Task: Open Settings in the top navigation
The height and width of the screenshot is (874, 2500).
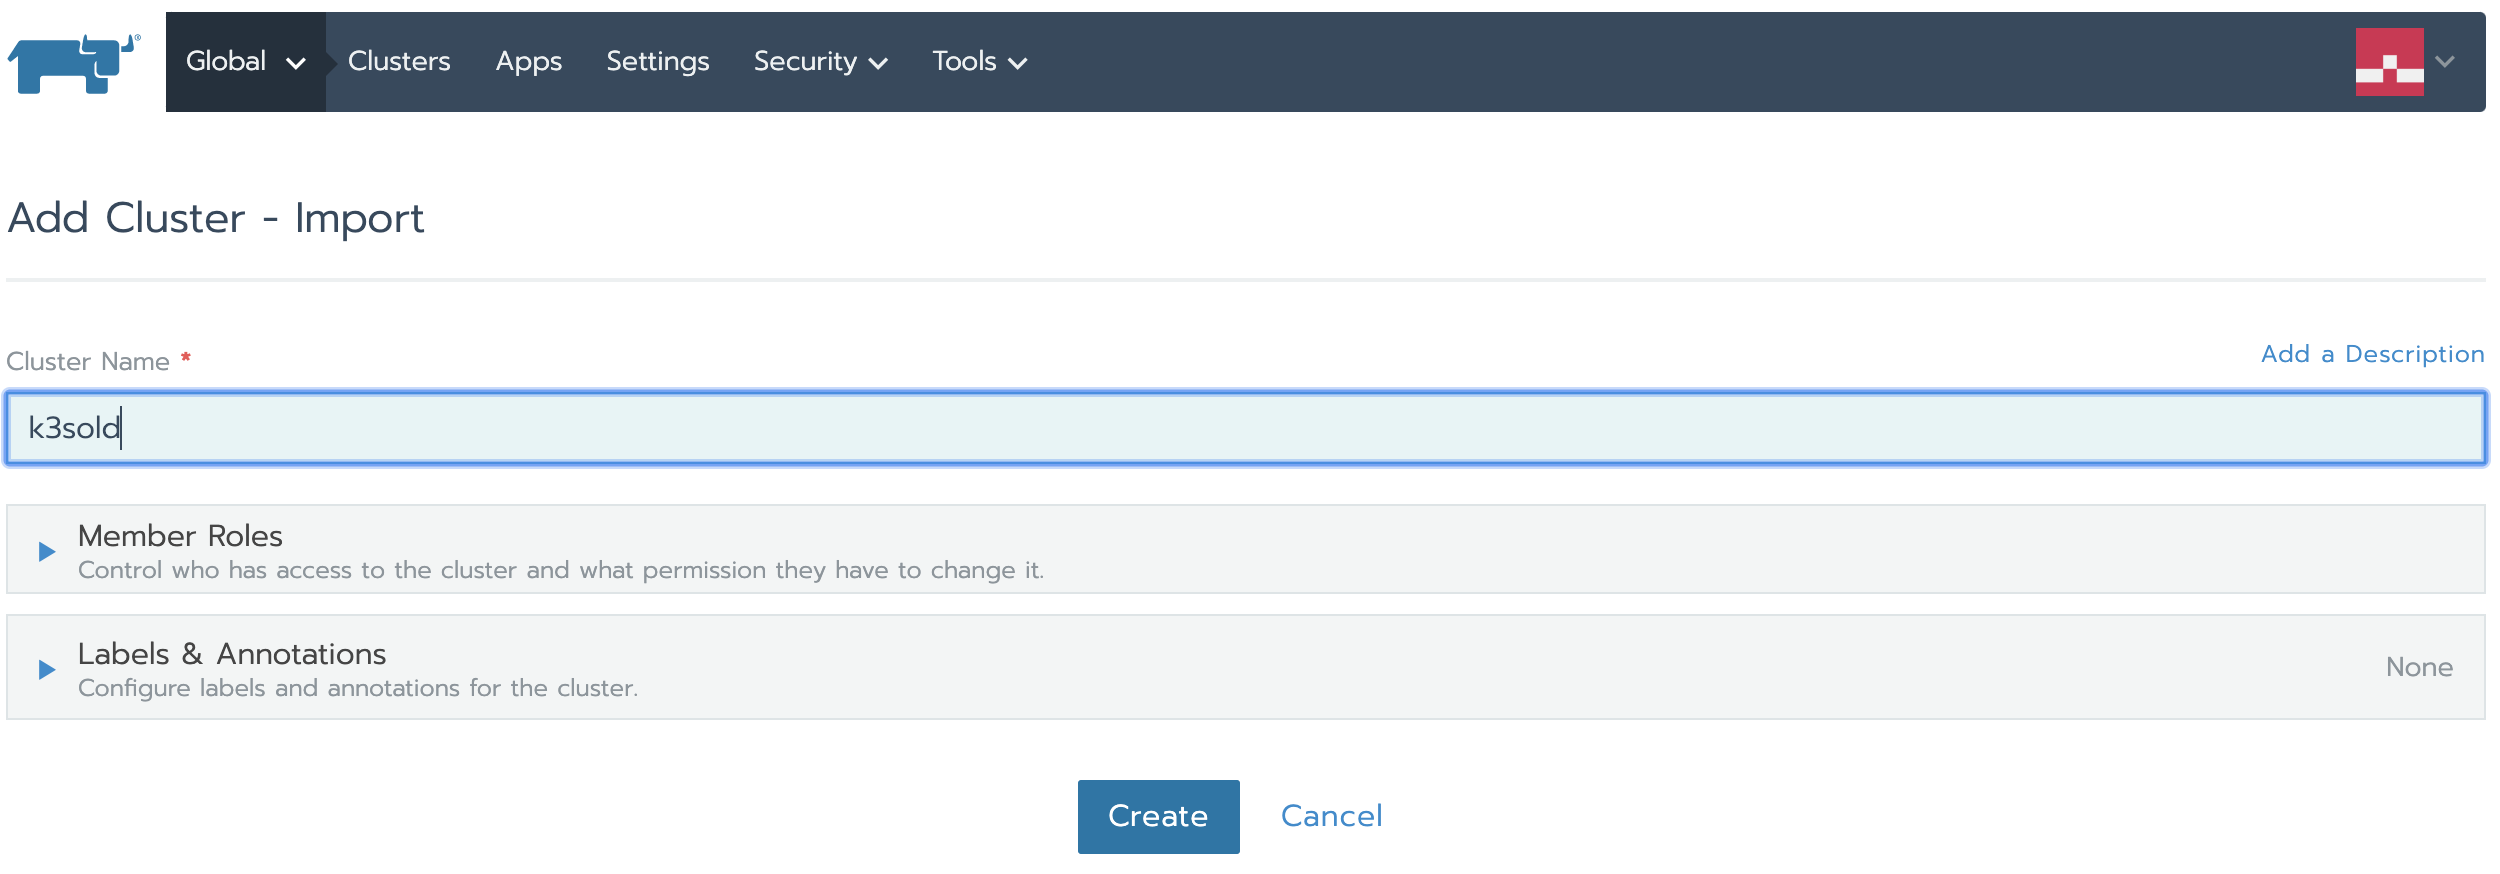Action: [657, 62]
